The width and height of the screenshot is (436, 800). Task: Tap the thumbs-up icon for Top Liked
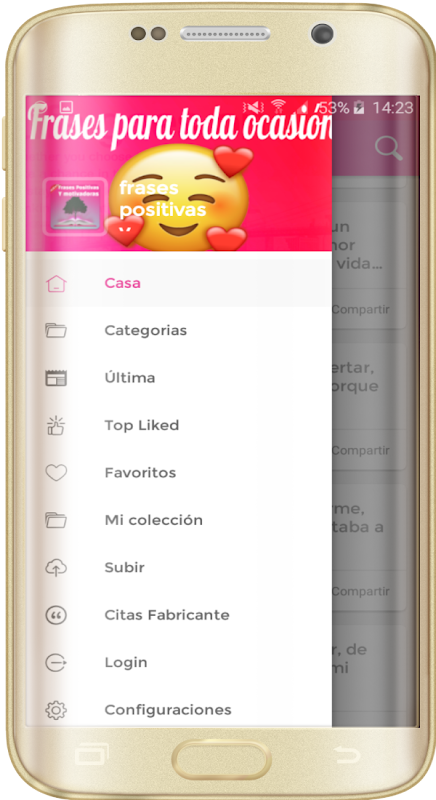pos(56,425)
